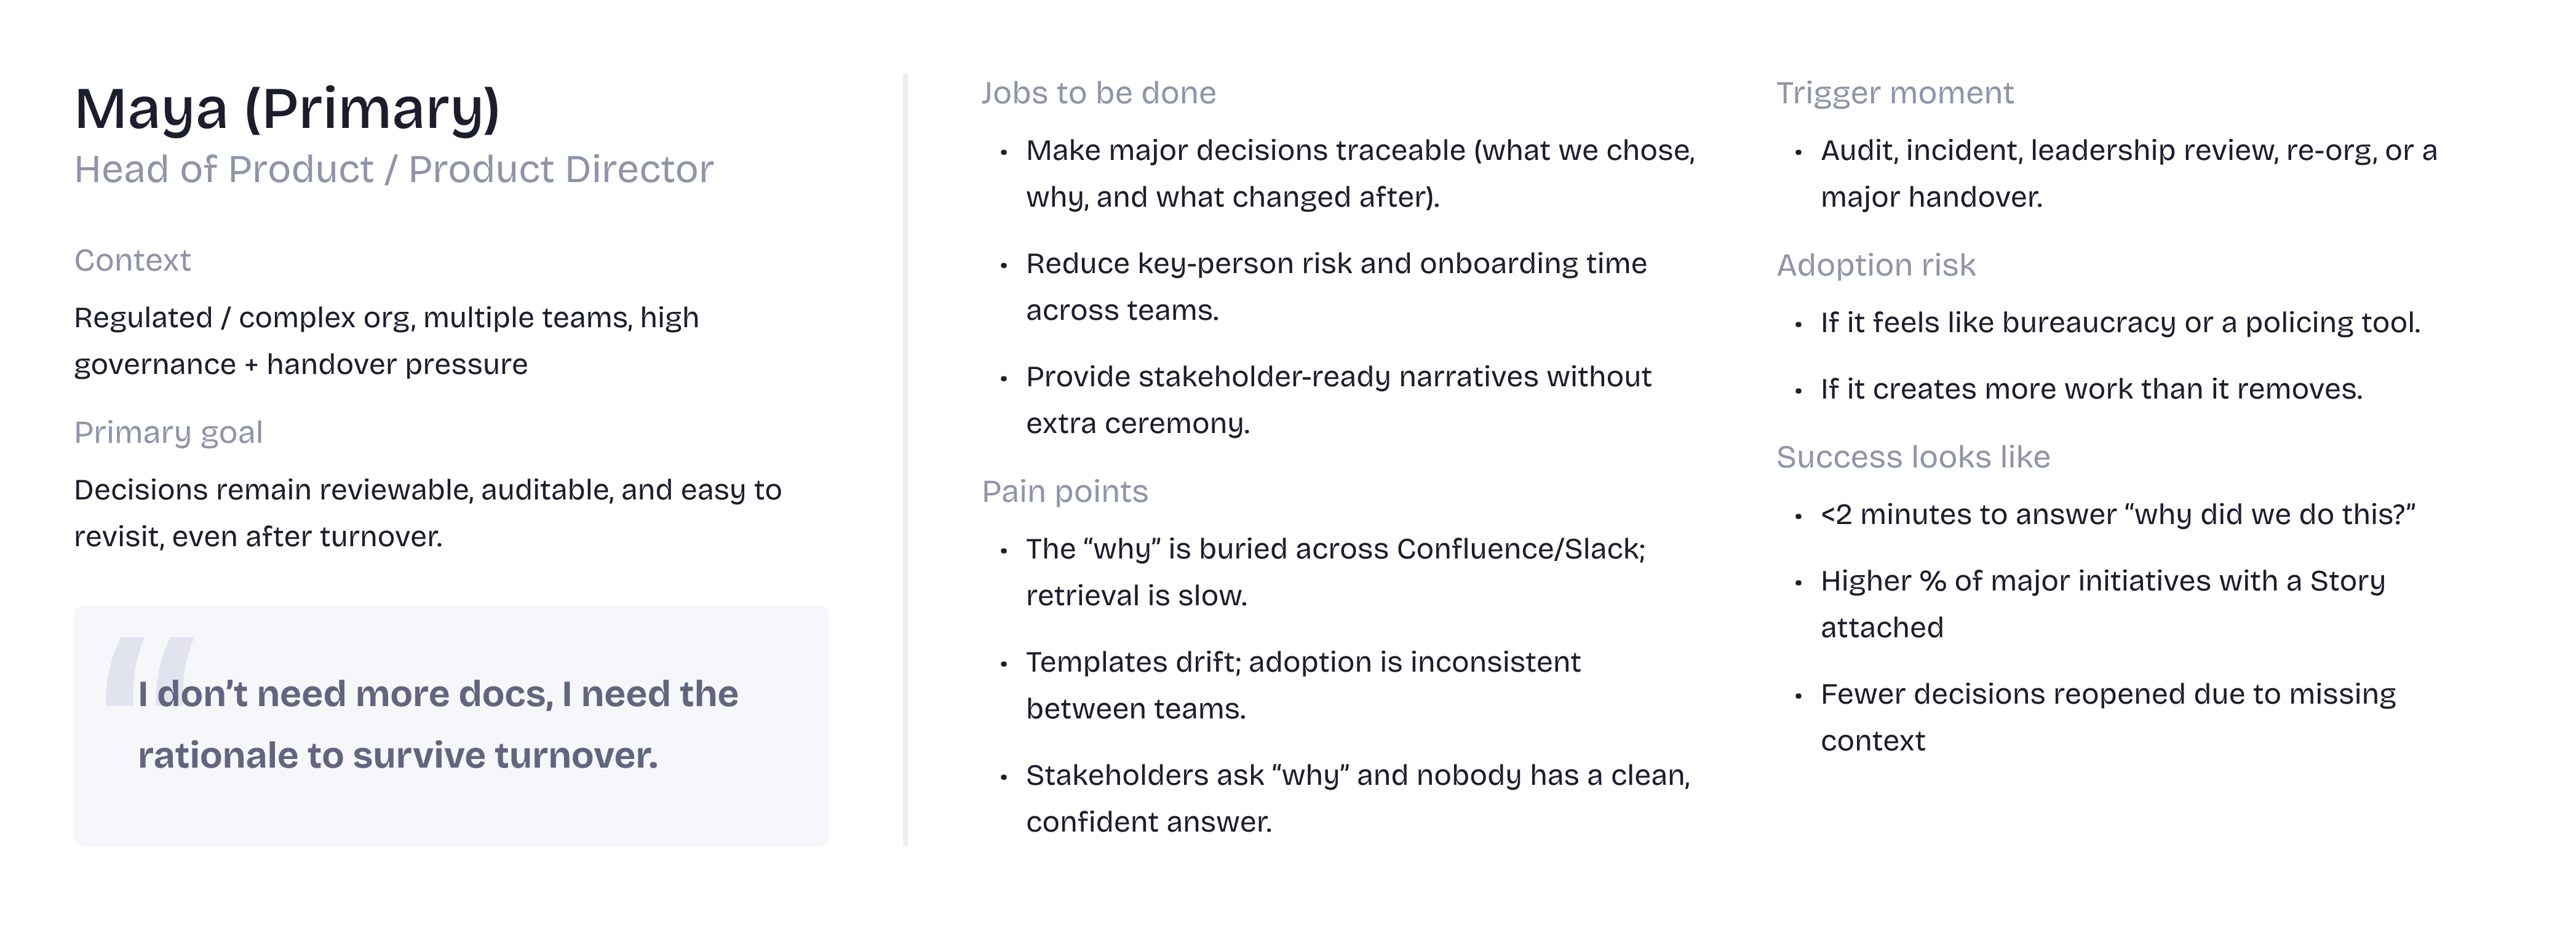
Task: Click the "Maya (Primary)" persona title
Action: click(287, 109)
